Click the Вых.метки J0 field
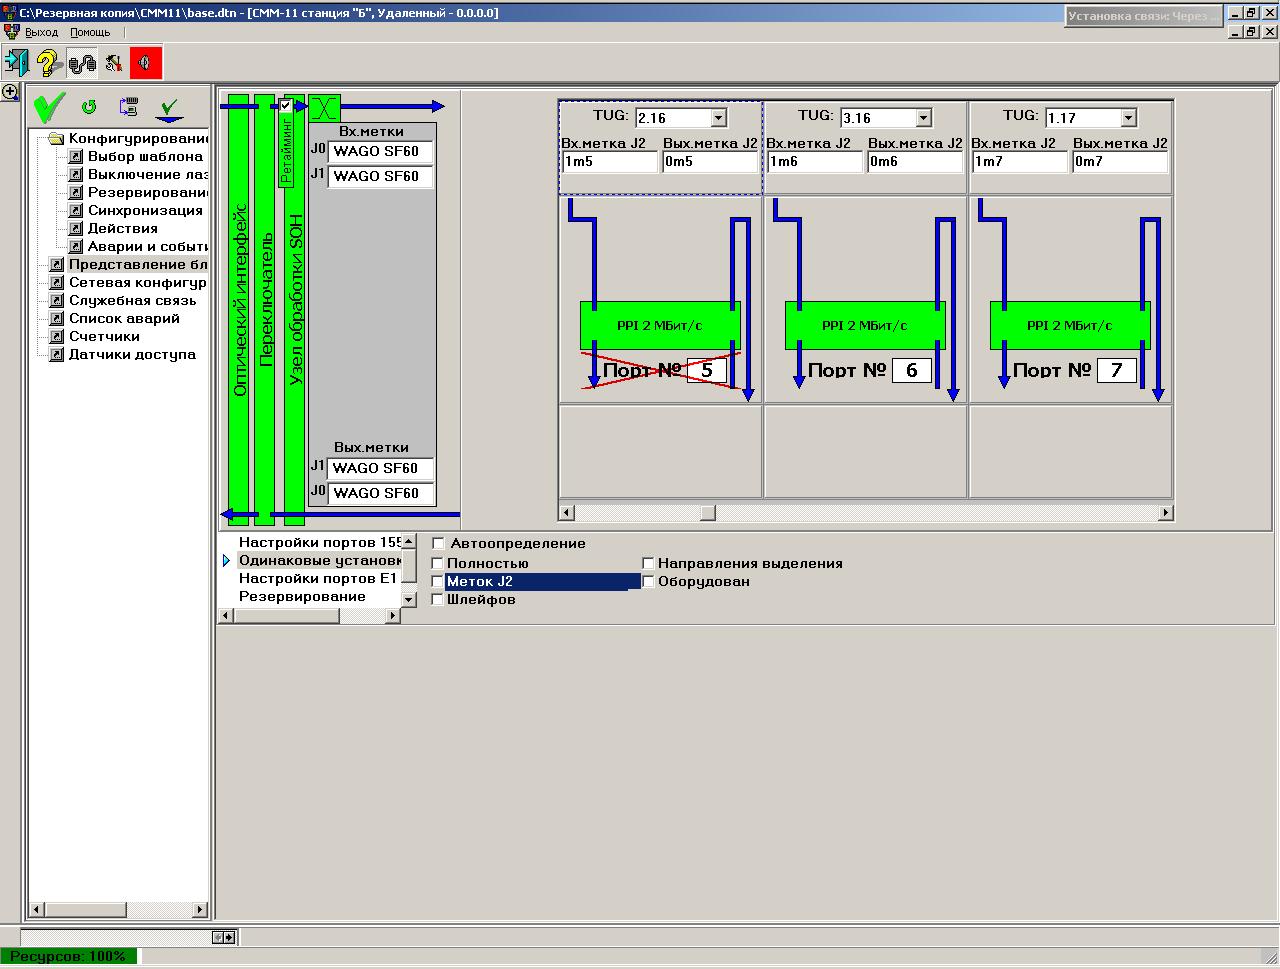The height and width of the screenshot is (969, 1280). (x=381, y=493)
